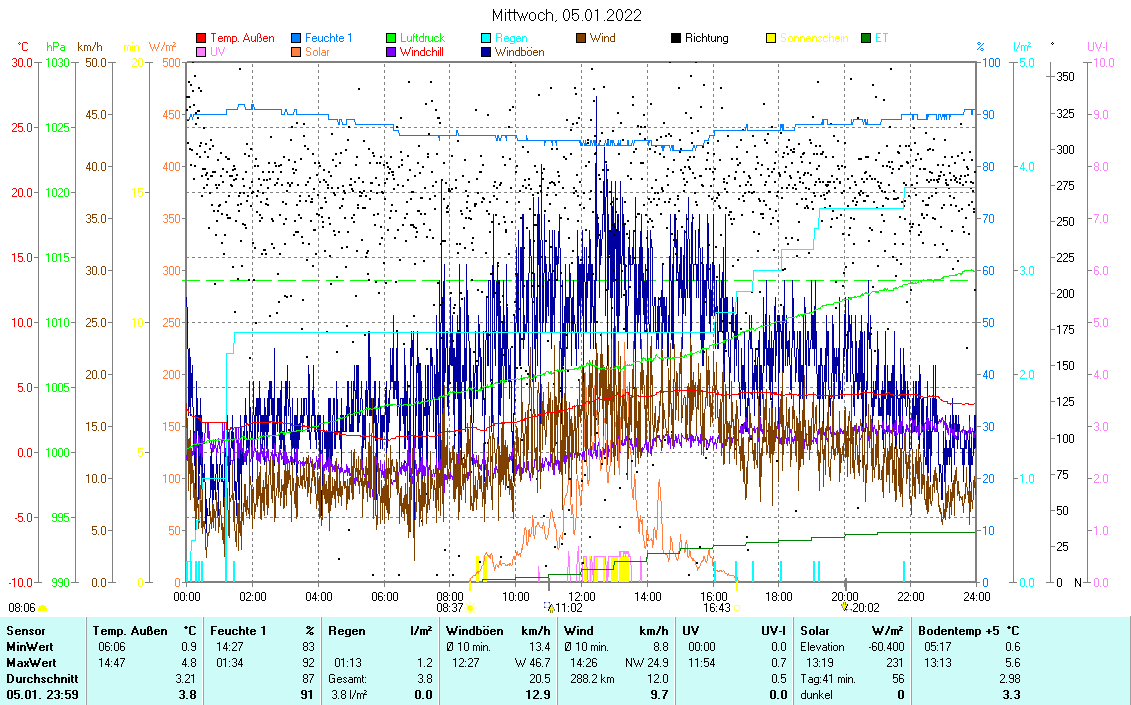Image resolution: width=1131 pixels, height=705 pixels.
Task: Click the 12:00 label on the time axis
Action: tap(581, 596)
